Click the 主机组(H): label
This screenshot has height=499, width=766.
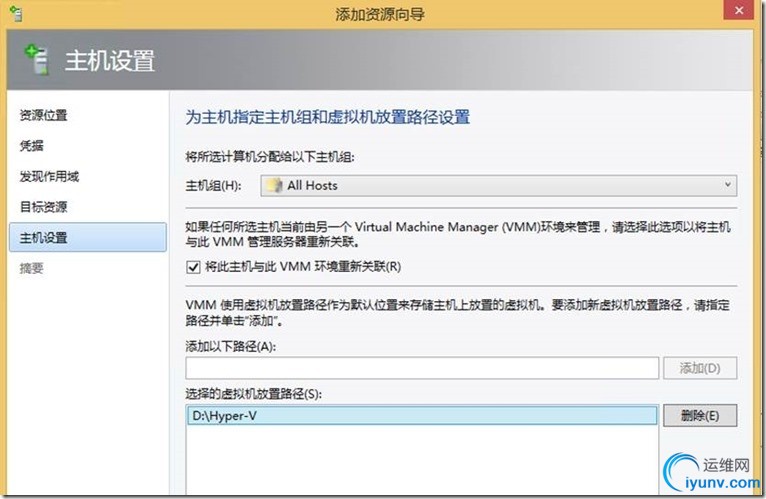pyautogui.click(x=213, y=186)
